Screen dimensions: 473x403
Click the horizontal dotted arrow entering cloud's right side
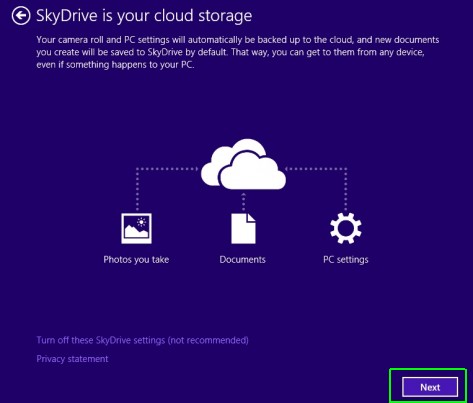pyautogui.click(x=316, y=169)
